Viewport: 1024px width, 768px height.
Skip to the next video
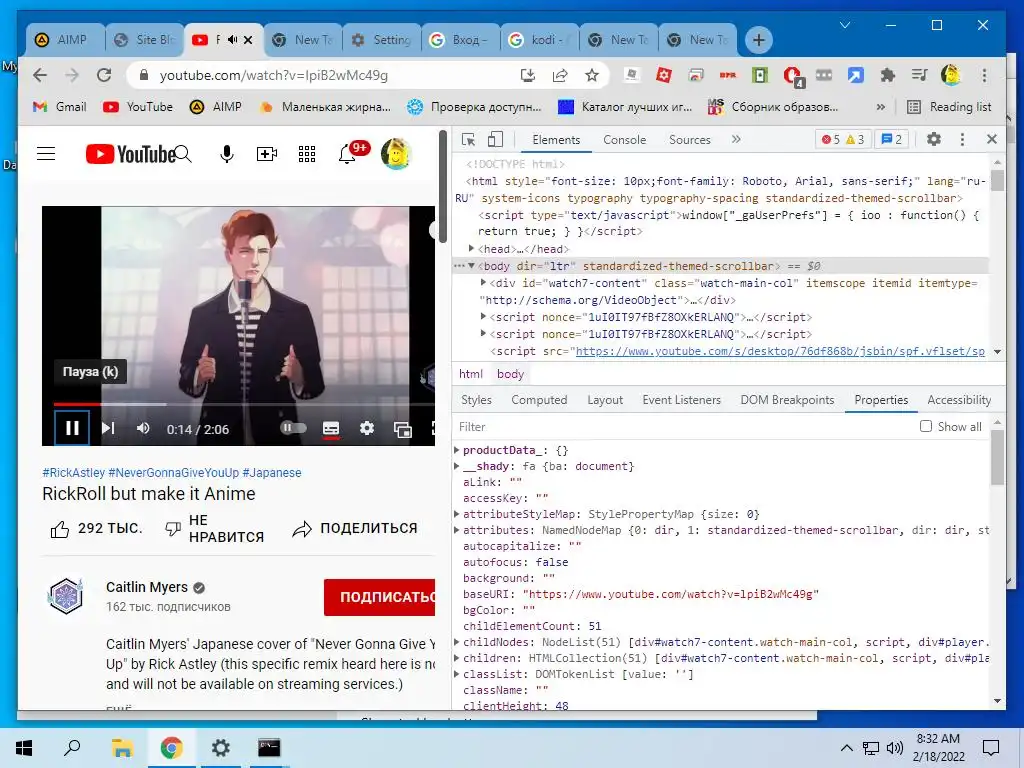[108, 428]
